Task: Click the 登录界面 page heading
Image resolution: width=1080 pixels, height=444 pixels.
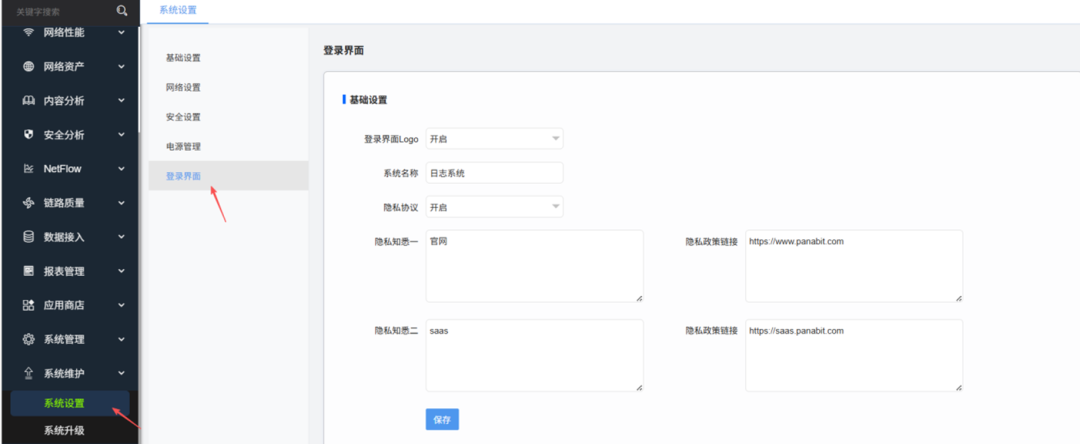Action: tap(344, 50)
